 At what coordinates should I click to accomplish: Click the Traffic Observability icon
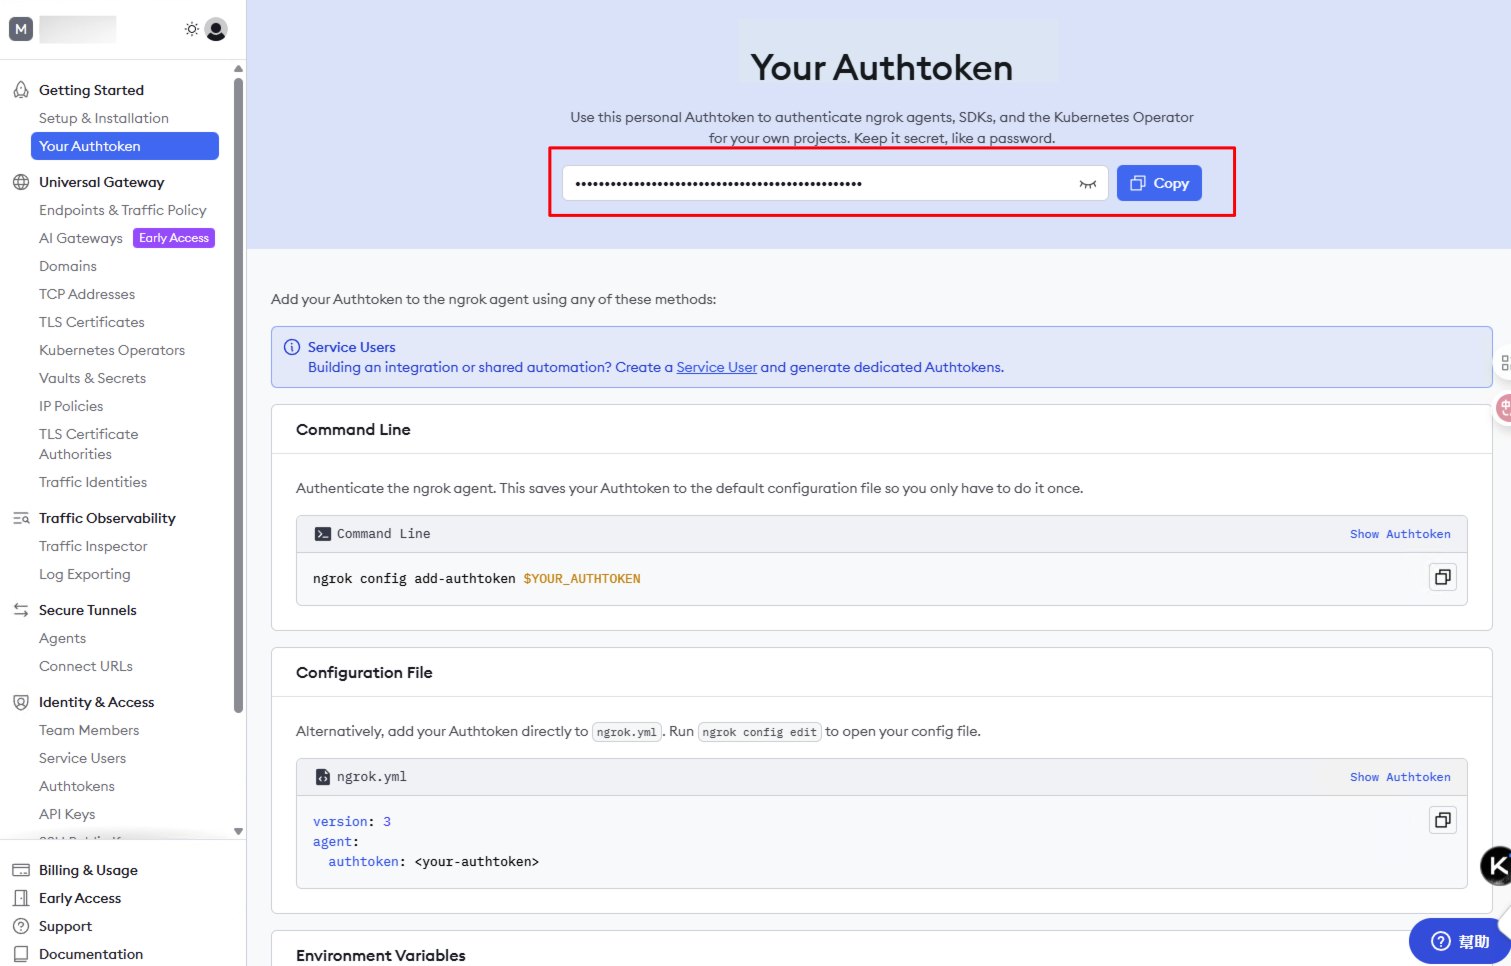tap(21, 518)
